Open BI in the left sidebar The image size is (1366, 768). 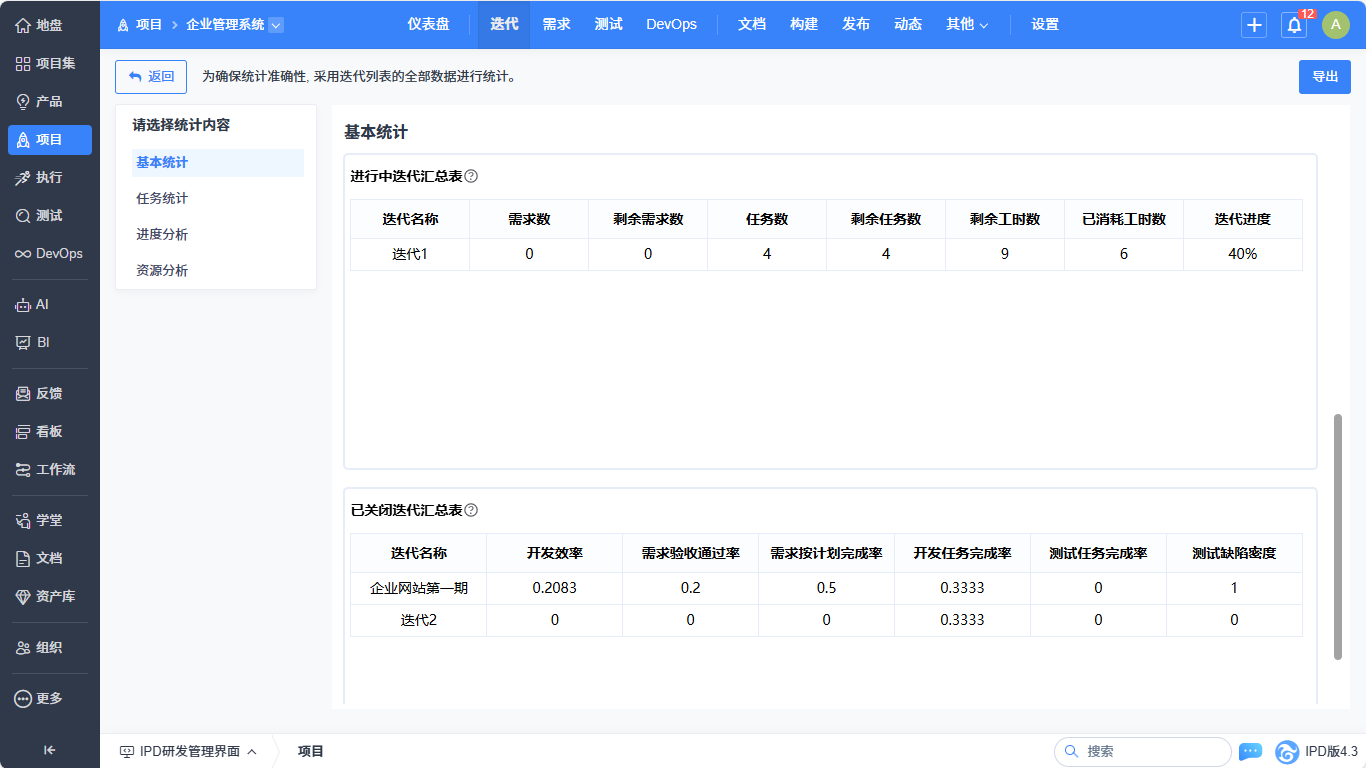pos(43,342)
